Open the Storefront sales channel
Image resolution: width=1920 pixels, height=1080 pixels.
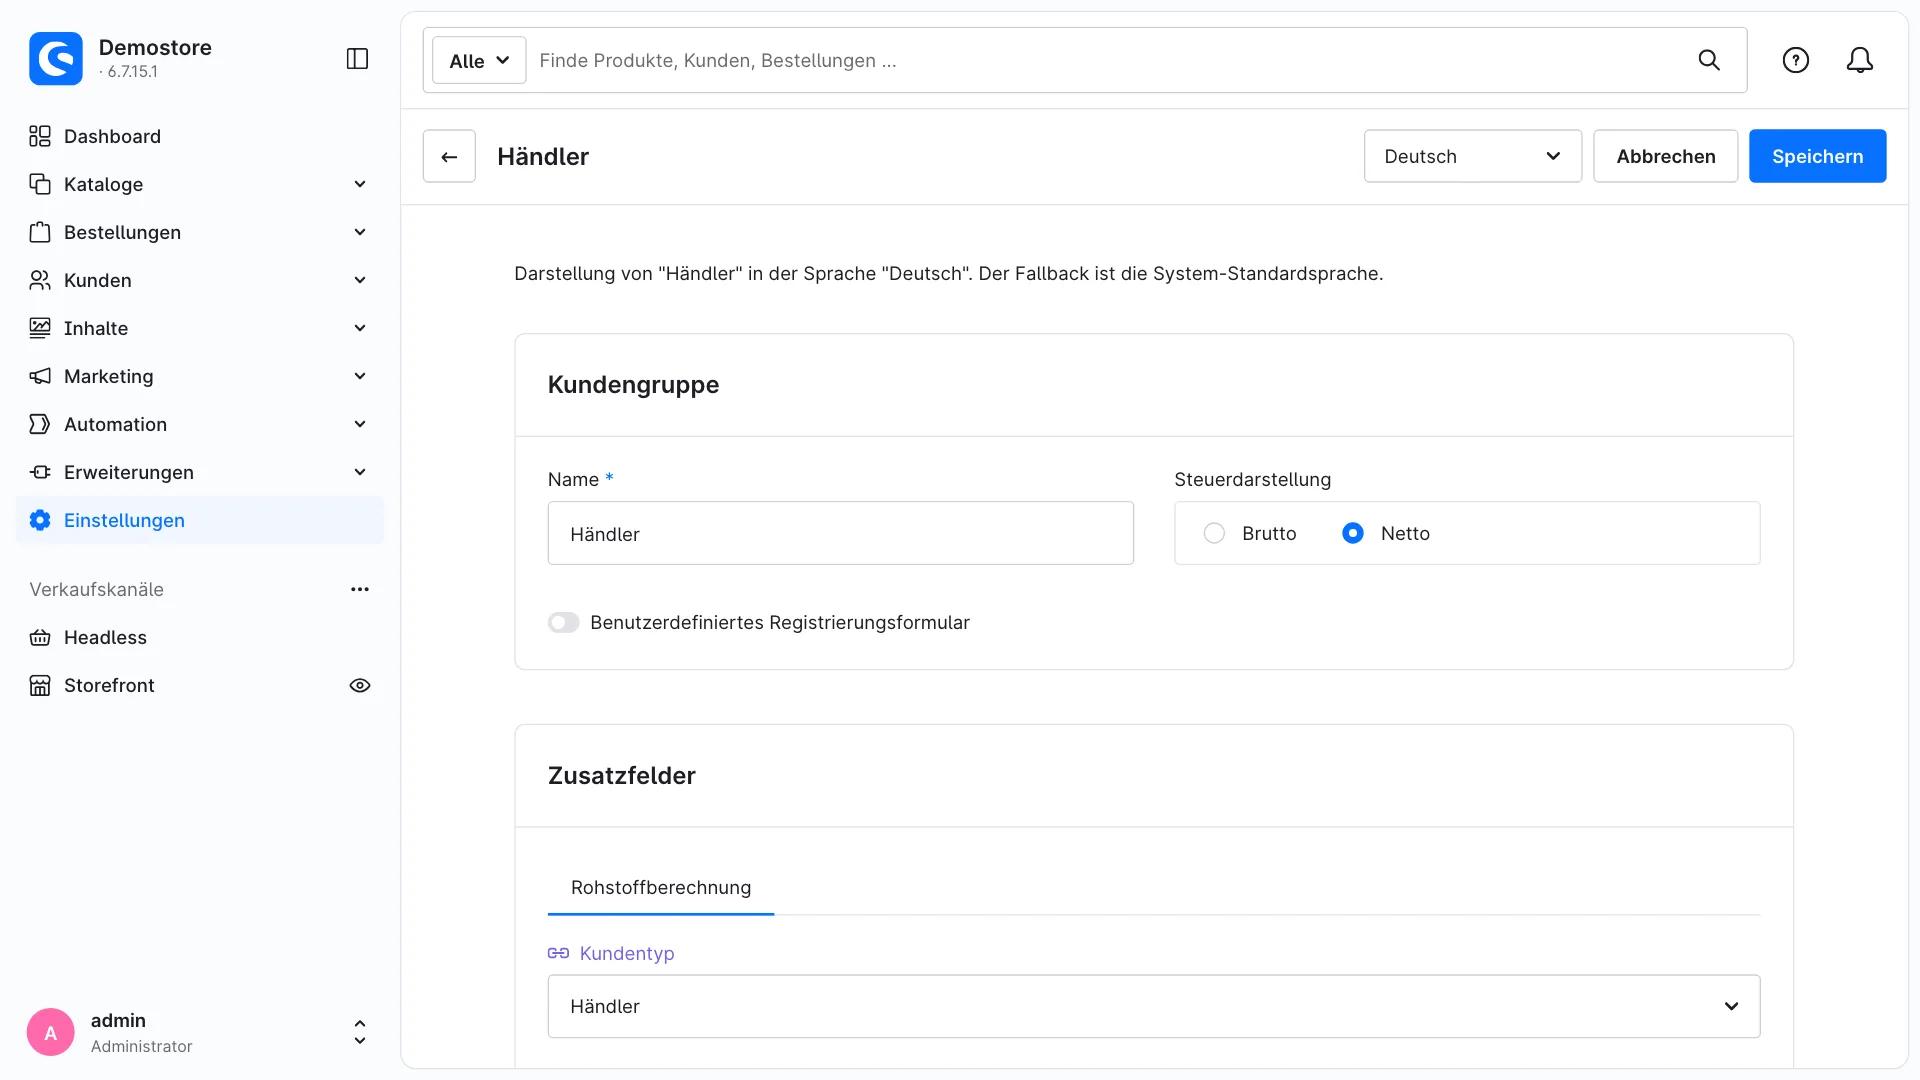[x=109, y=685]
